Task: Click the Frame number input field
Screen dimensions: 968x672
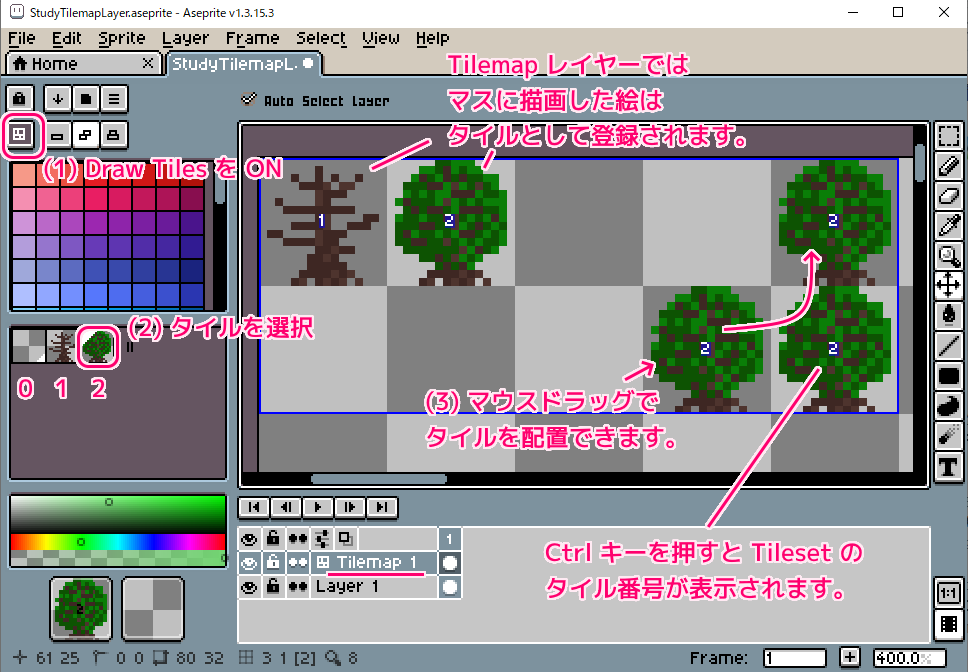Action: click(794, 658)
